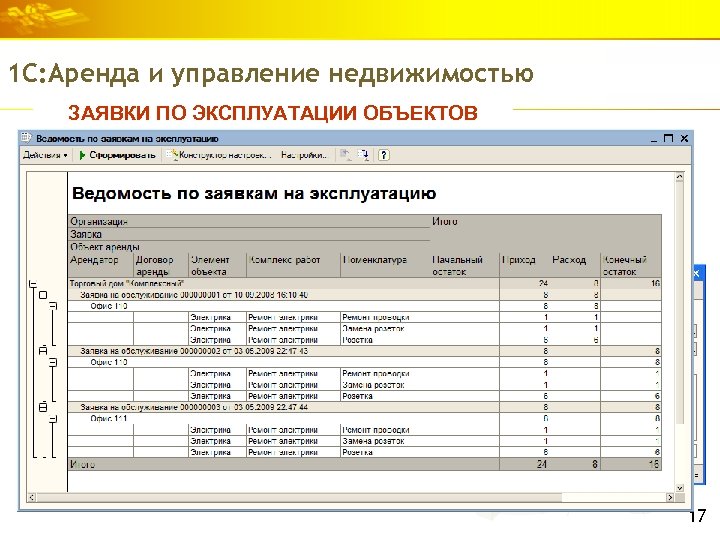The image size is (720, 540).
Task: Open the Действия dropdown menu
Action: (x=45, y=155)
